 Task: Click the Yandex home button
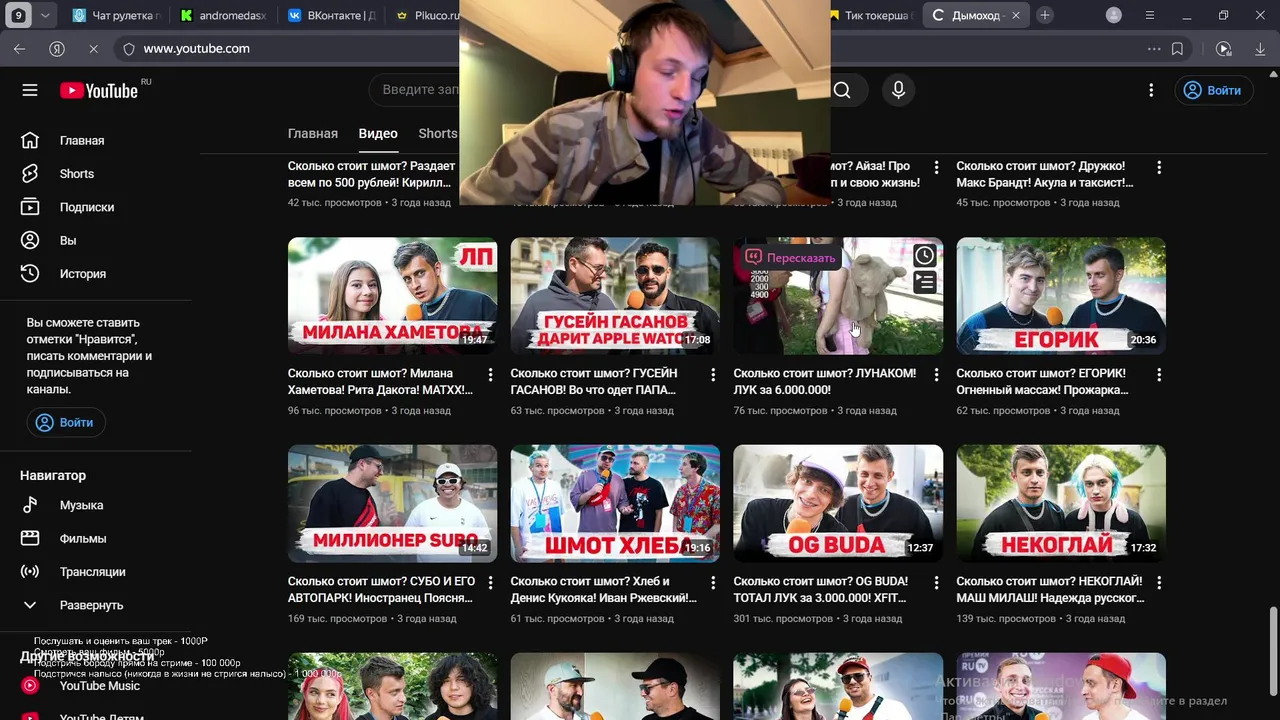tap(57, 48)
